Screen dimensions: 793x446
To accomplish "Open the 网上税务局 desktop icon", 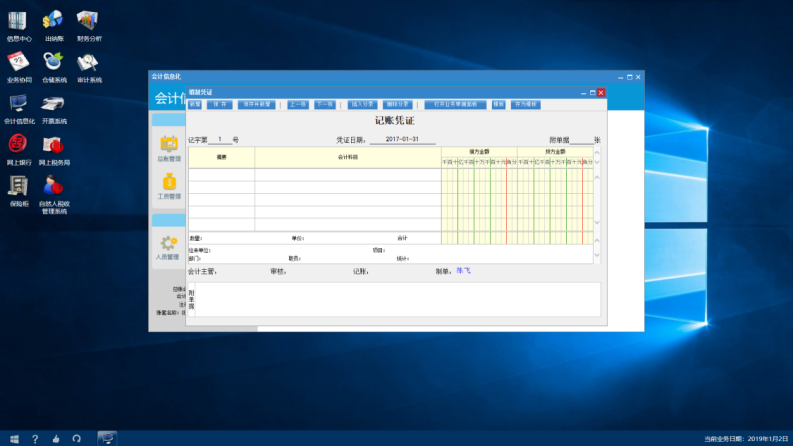I will (54, 150).
